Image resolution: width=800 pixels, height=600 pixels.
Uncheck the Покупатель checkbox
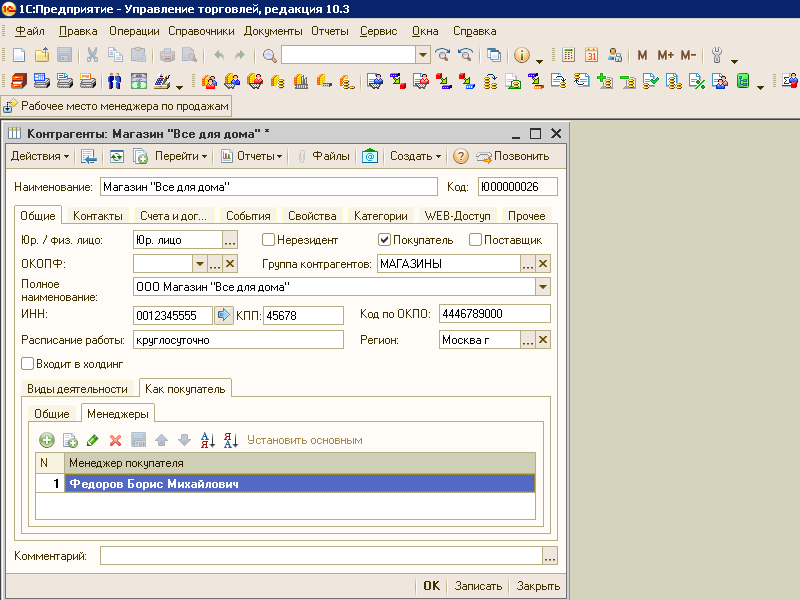384,239
